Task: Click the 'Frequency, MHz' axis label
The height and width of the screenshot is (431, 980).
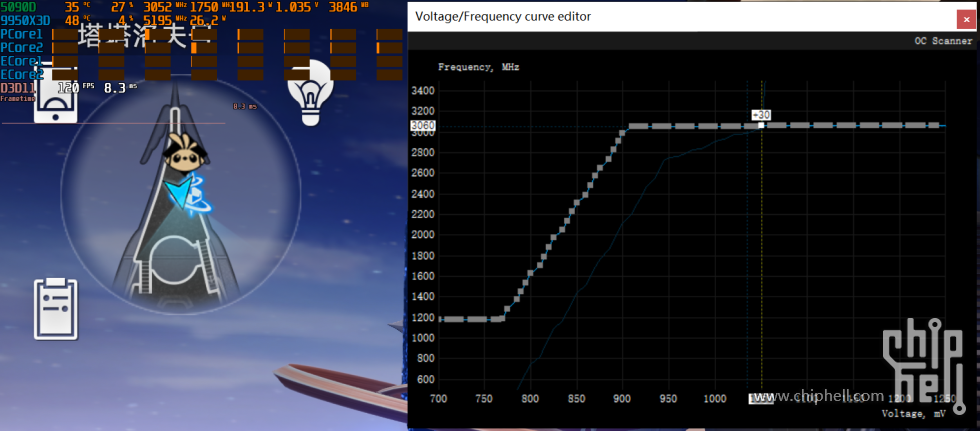Action: coord(479,67)
